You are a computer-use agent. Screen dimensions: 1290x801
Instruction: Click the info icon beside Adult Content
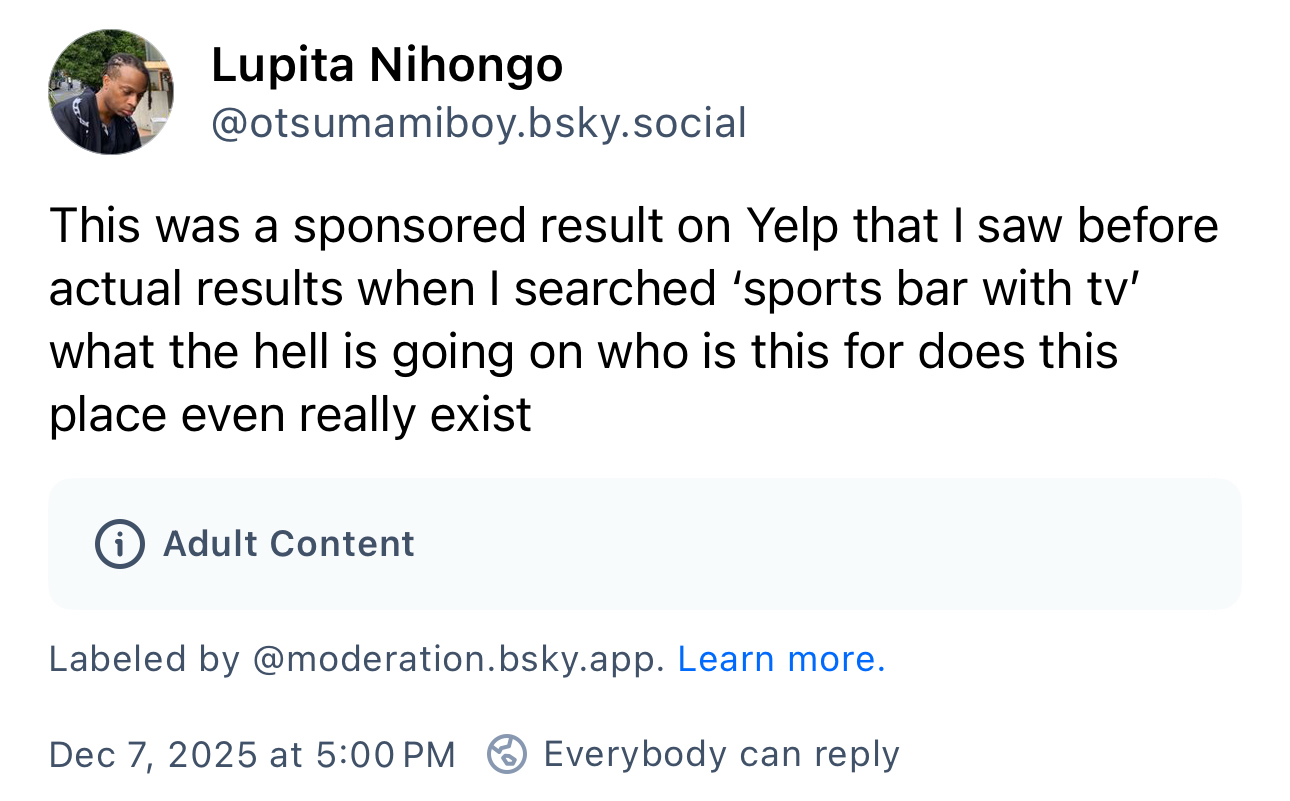coord(120,544)
